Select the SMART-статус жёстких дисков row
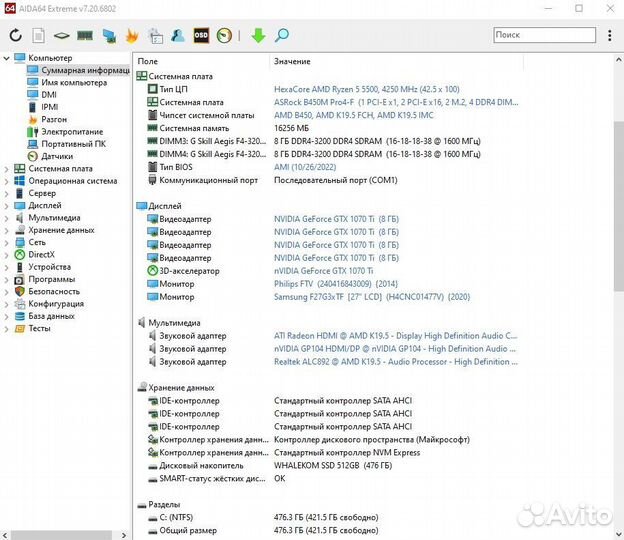The width and height of the screenshot is (624, 540). (x=216, y=479)
